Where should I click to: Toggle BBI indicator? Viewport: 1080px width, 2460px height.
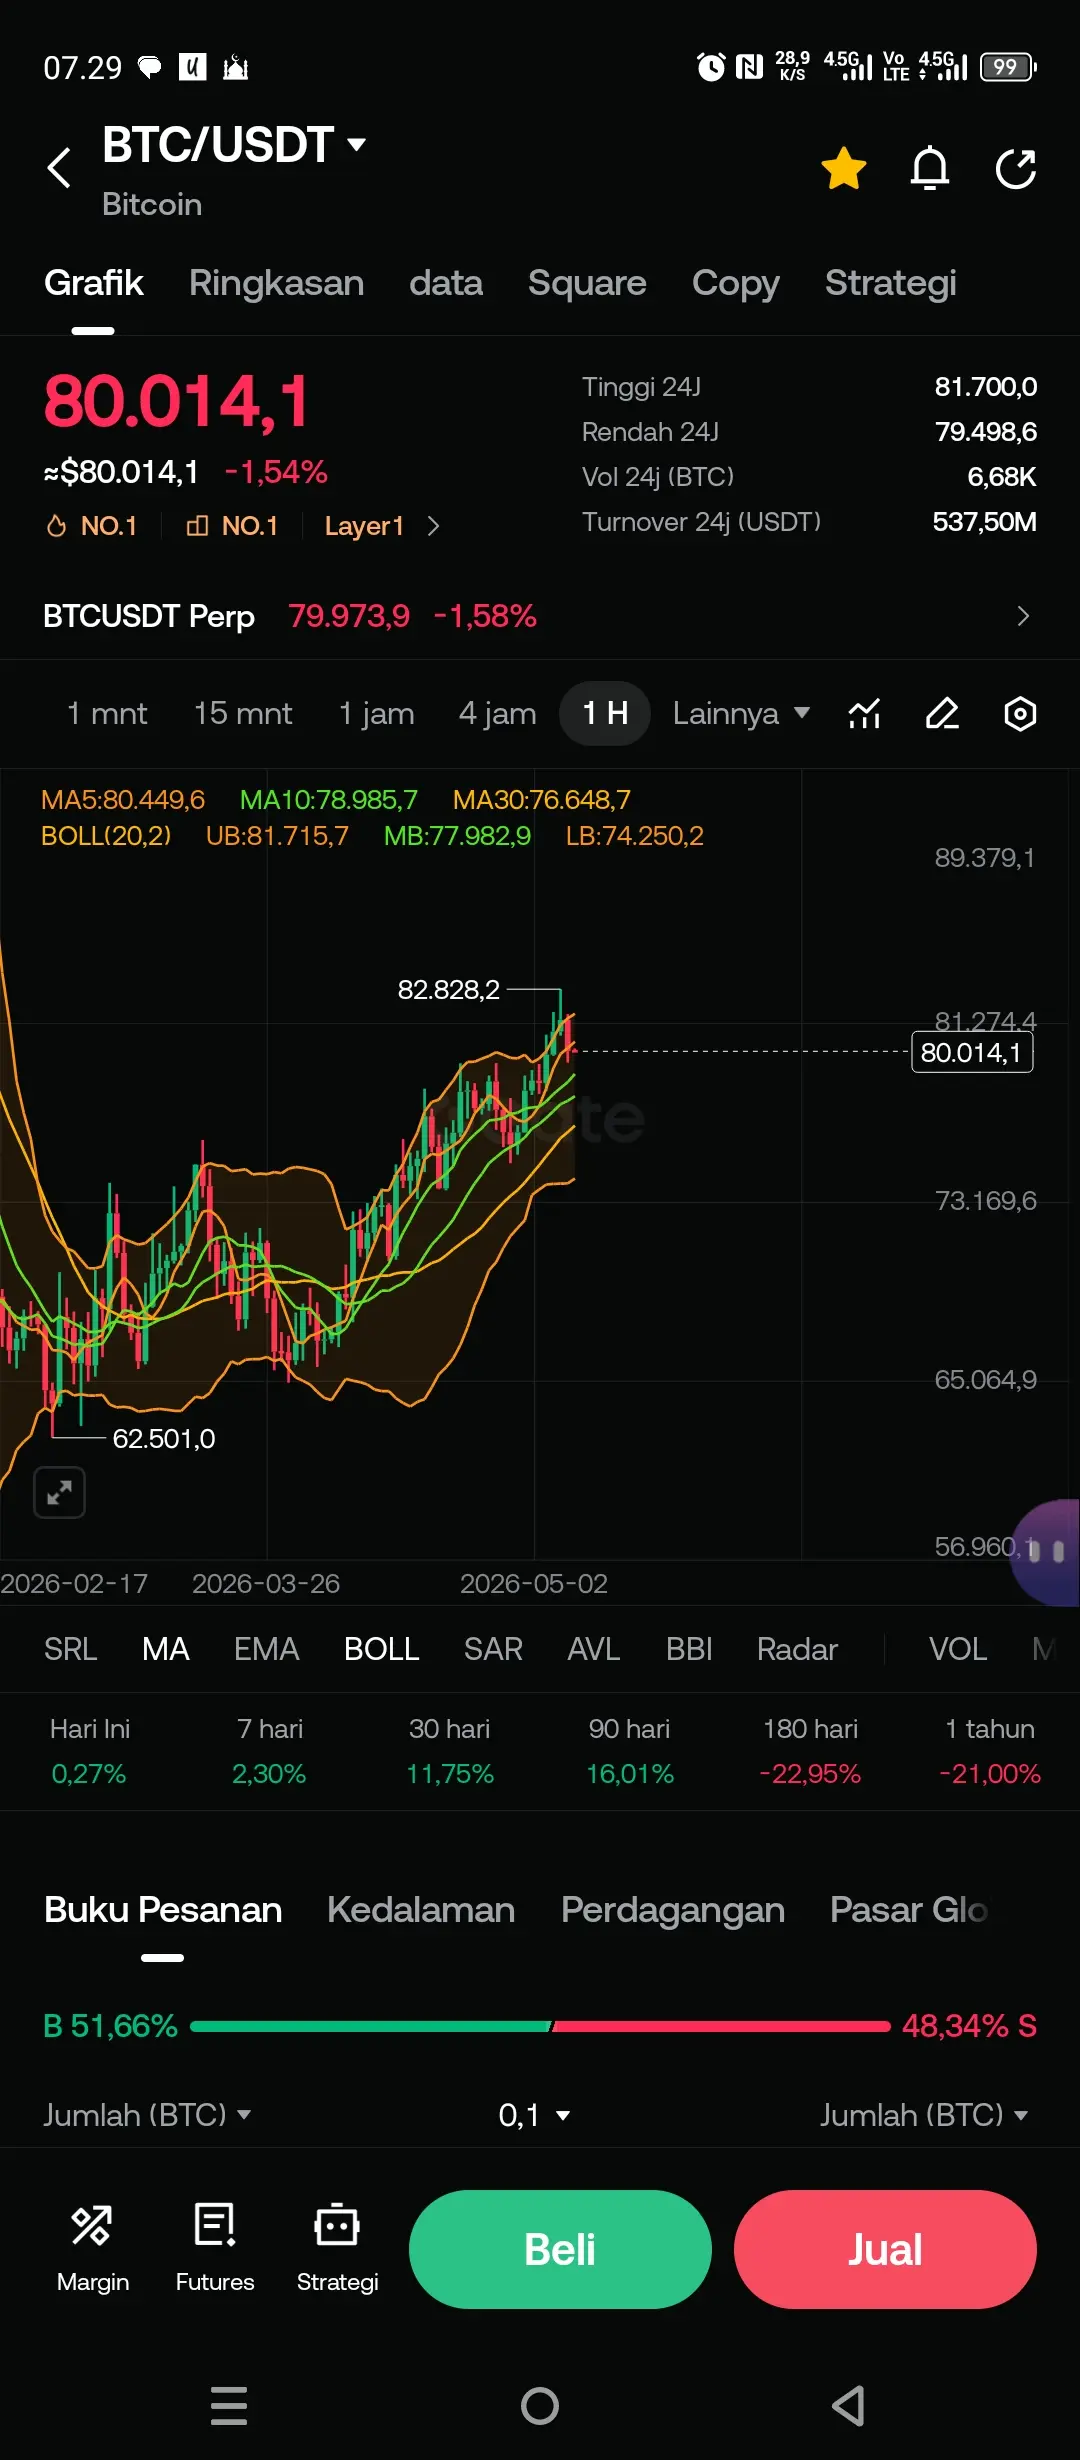pos(689,1649)
